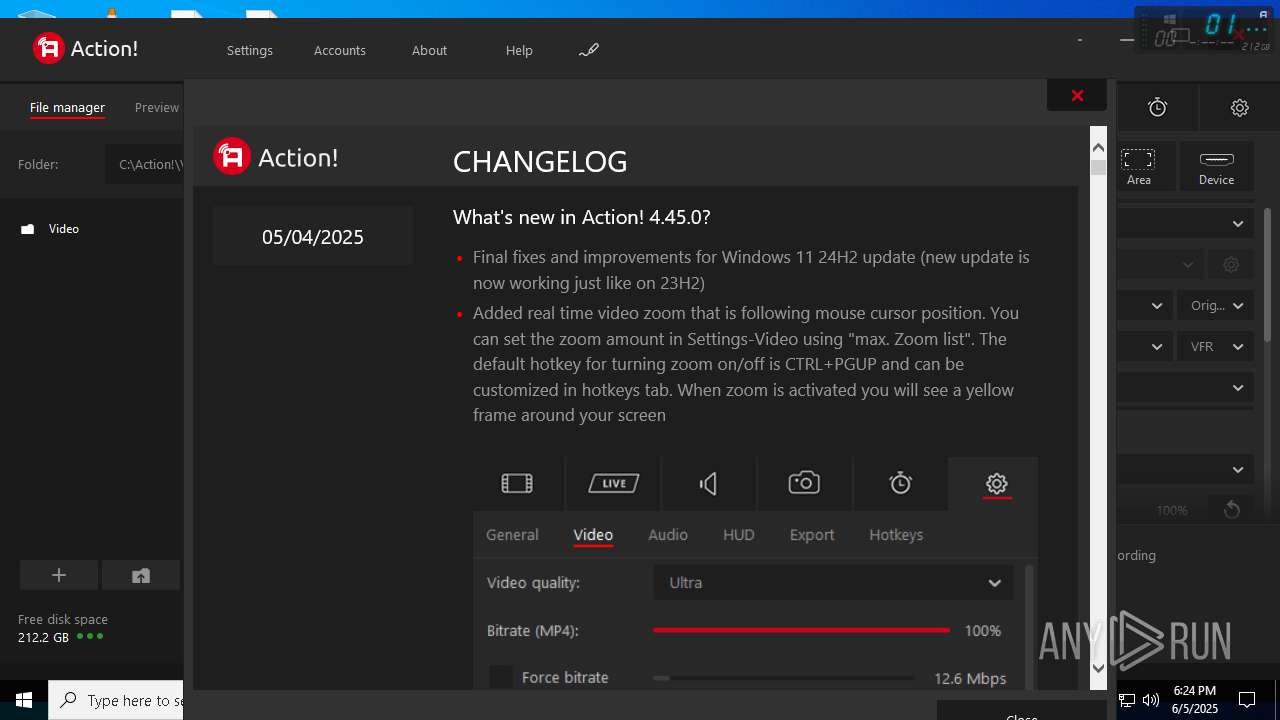The height and width of the screenshot is (720, 1280).
Task: Click the Force bitrate slider
Action: (783, 678)
